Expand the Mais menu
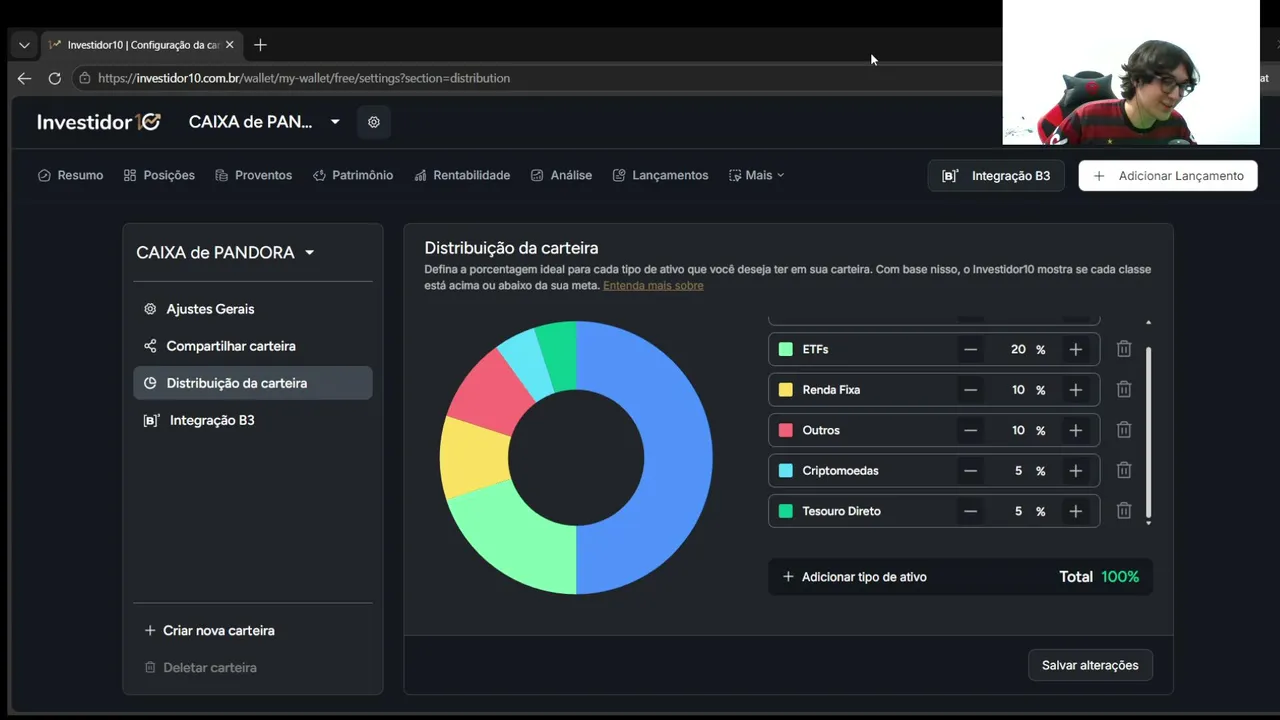The width and height of the screenshot is (1280, 720). [x=757, y=175]
